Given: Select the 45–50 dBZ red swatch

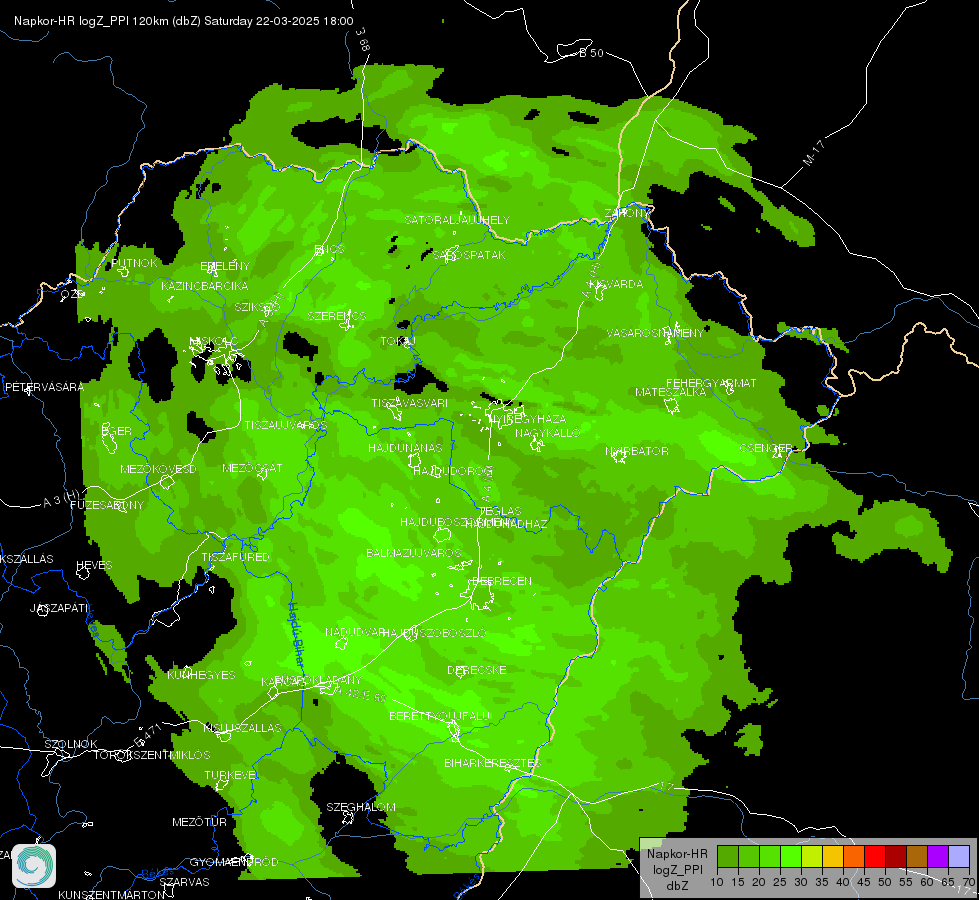Looking at the screenshot, I should pyautogui.click(x=875, y=856).
